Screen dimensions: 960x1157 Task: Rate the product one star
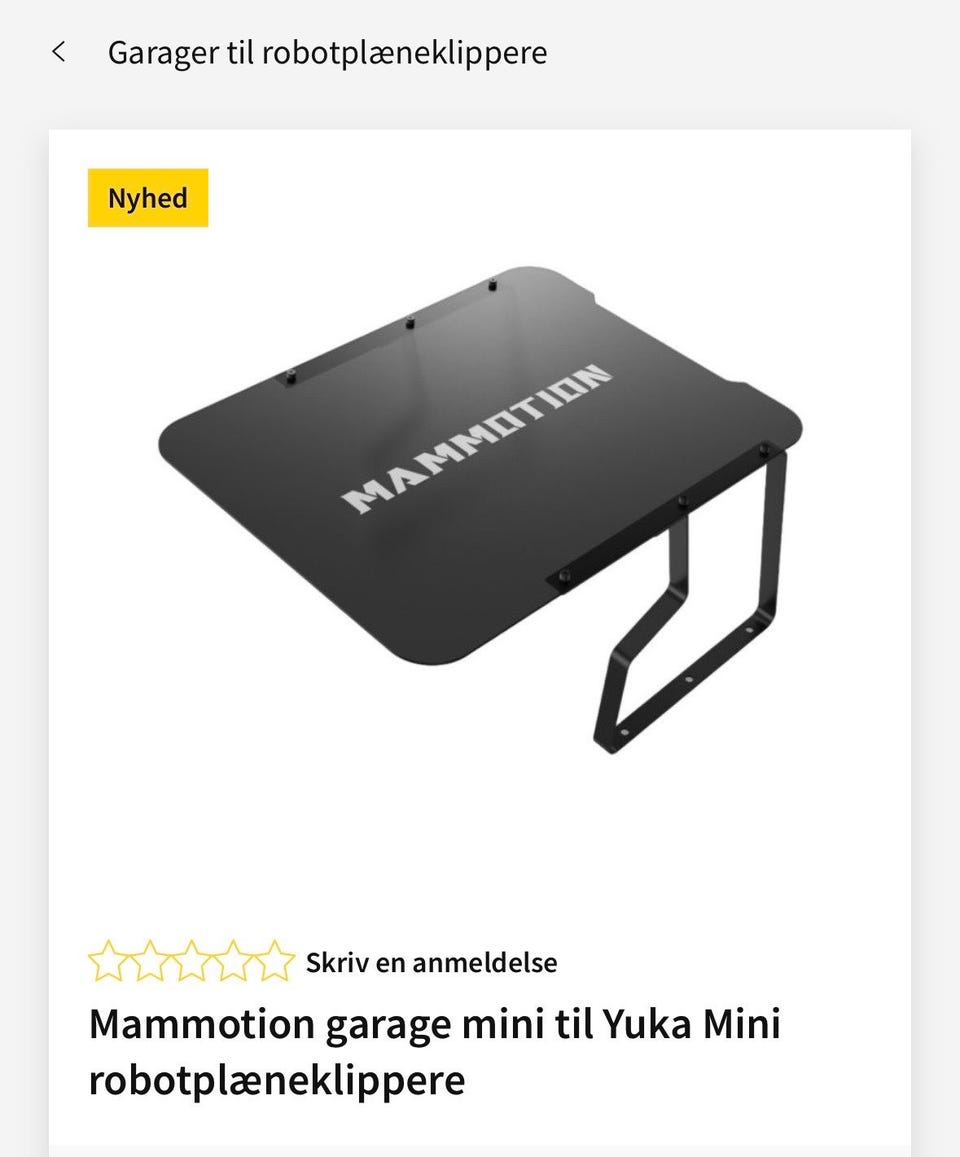click(x=107, y=961)
